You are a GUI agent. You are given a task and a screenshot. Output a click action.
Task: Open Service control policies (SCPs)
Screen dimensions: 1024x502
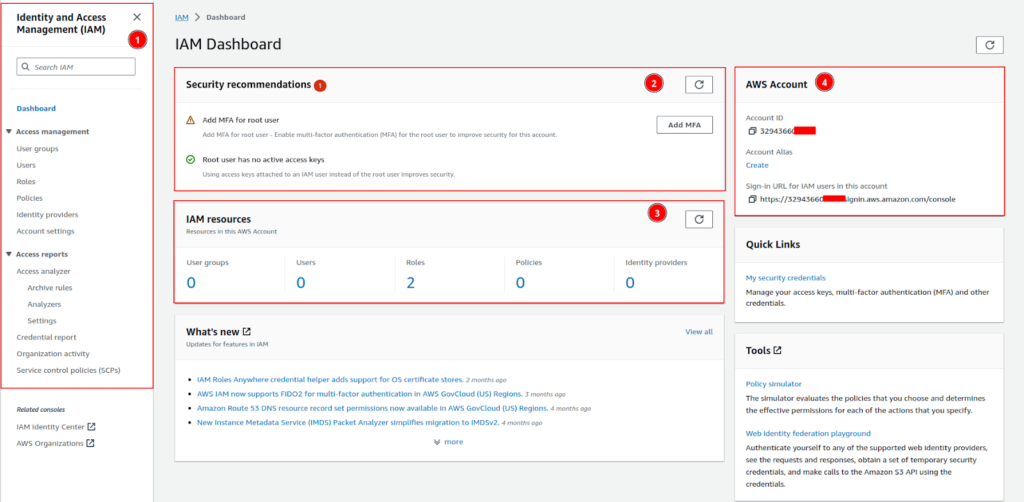tap(69, 370)
